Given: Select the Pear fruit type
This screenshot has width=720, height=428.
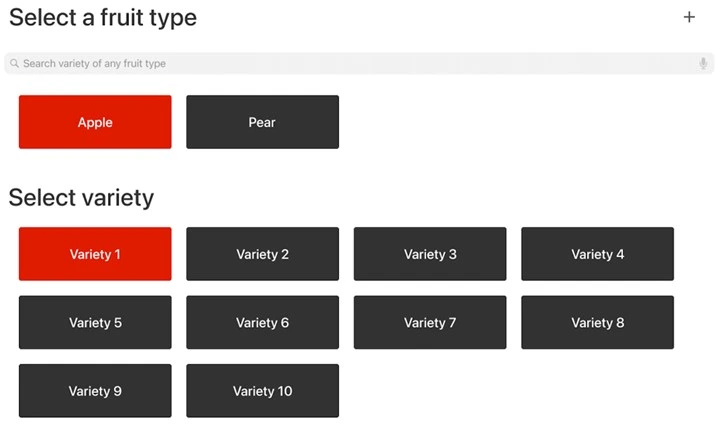Looking at the screenshot, I should [262, 122].
